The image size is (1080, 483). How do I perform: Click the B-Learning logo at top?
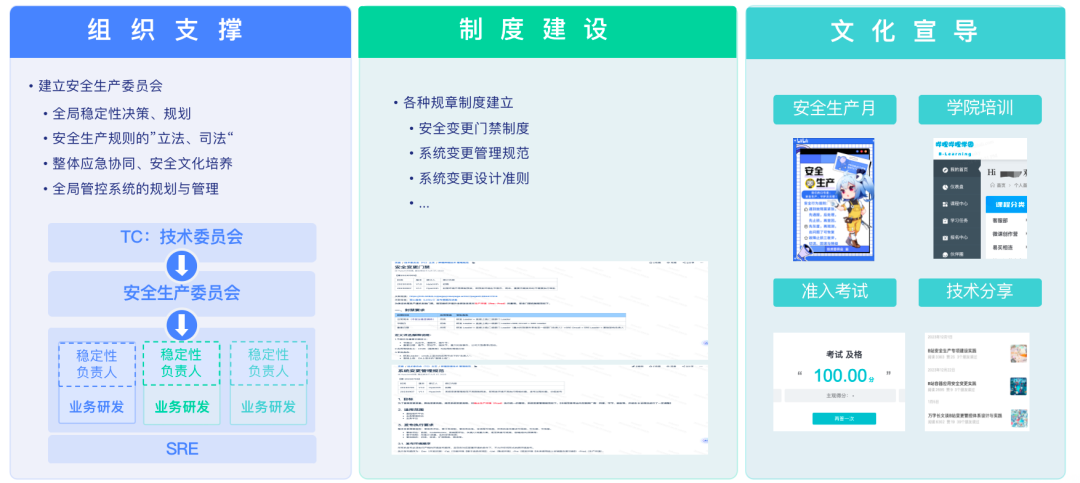click(x=953, y=148)
